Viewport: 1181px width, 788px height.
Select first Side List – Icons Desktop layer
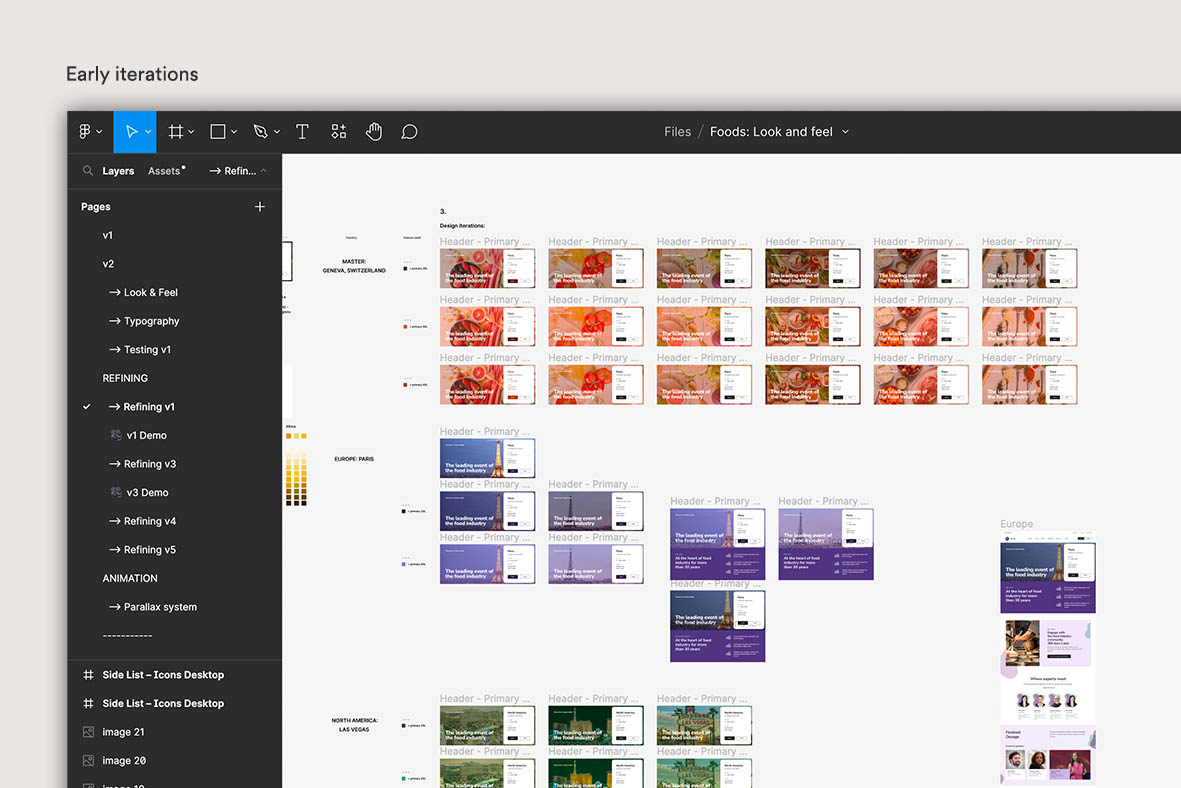click(163, 675)
